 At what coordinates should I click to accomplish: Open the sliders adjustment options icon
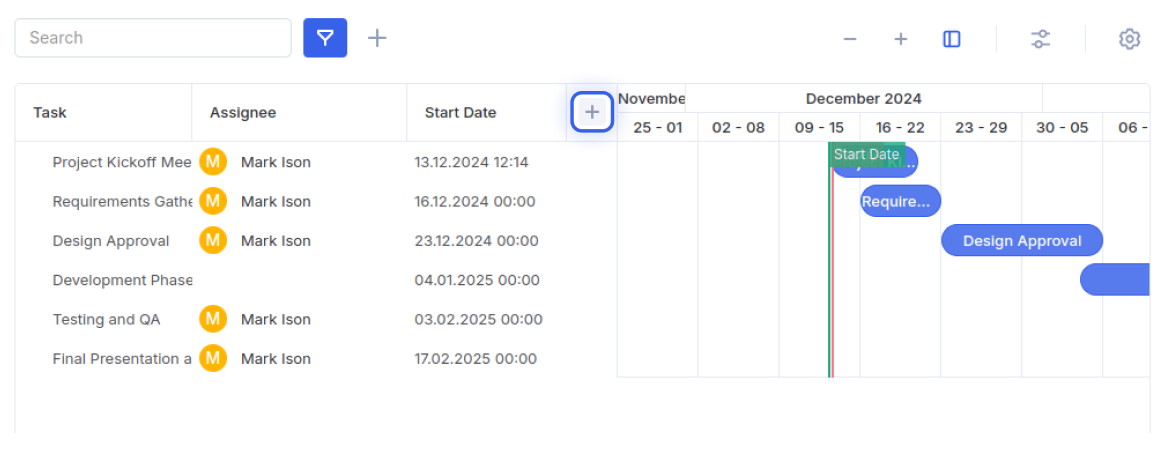click(1040, 39)
